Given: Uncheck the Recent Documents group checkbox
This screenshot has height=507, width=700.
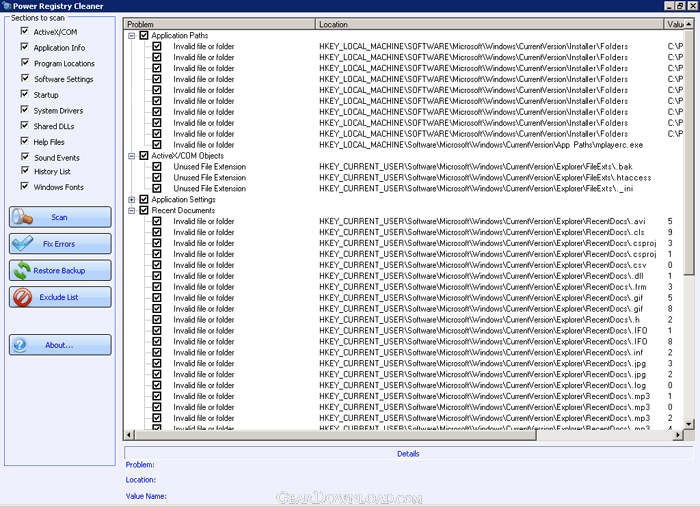Looking at the screenshot, I should (144, 210).
